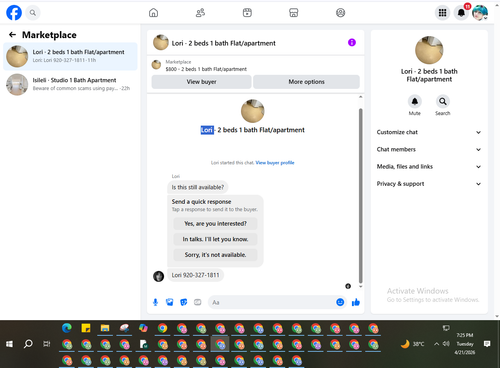Viewport: 500px width, 368px height.
Task: Open the sticker picker icon
Action: click(184, 302)
